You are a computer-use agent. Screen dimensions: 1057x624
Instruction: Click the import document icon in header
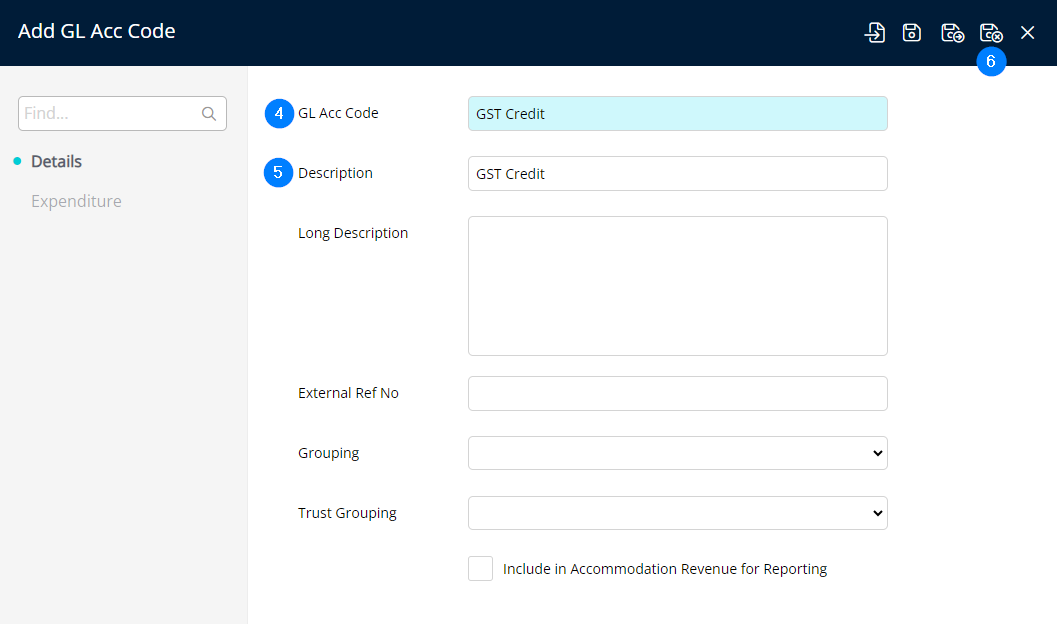(875, 33)
